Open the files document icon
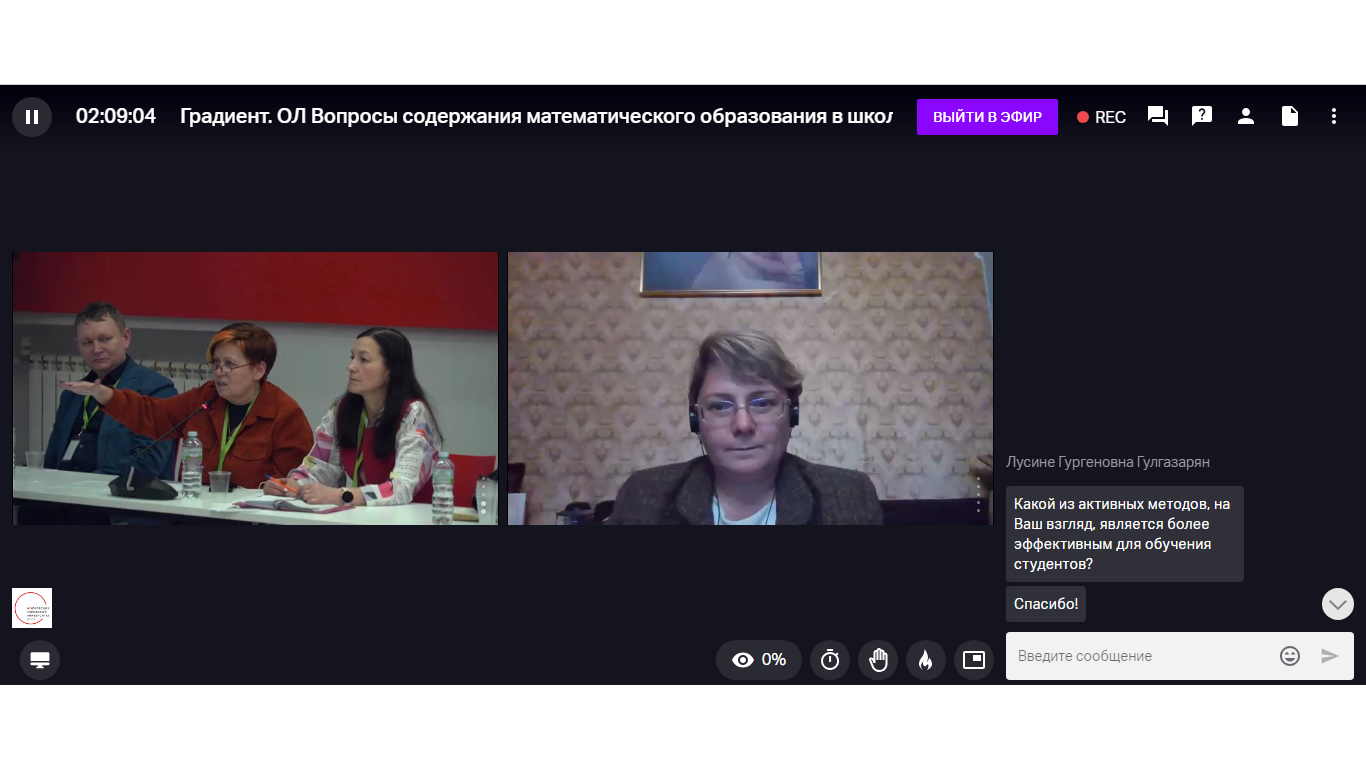1366x769 pixels. 1290,117
